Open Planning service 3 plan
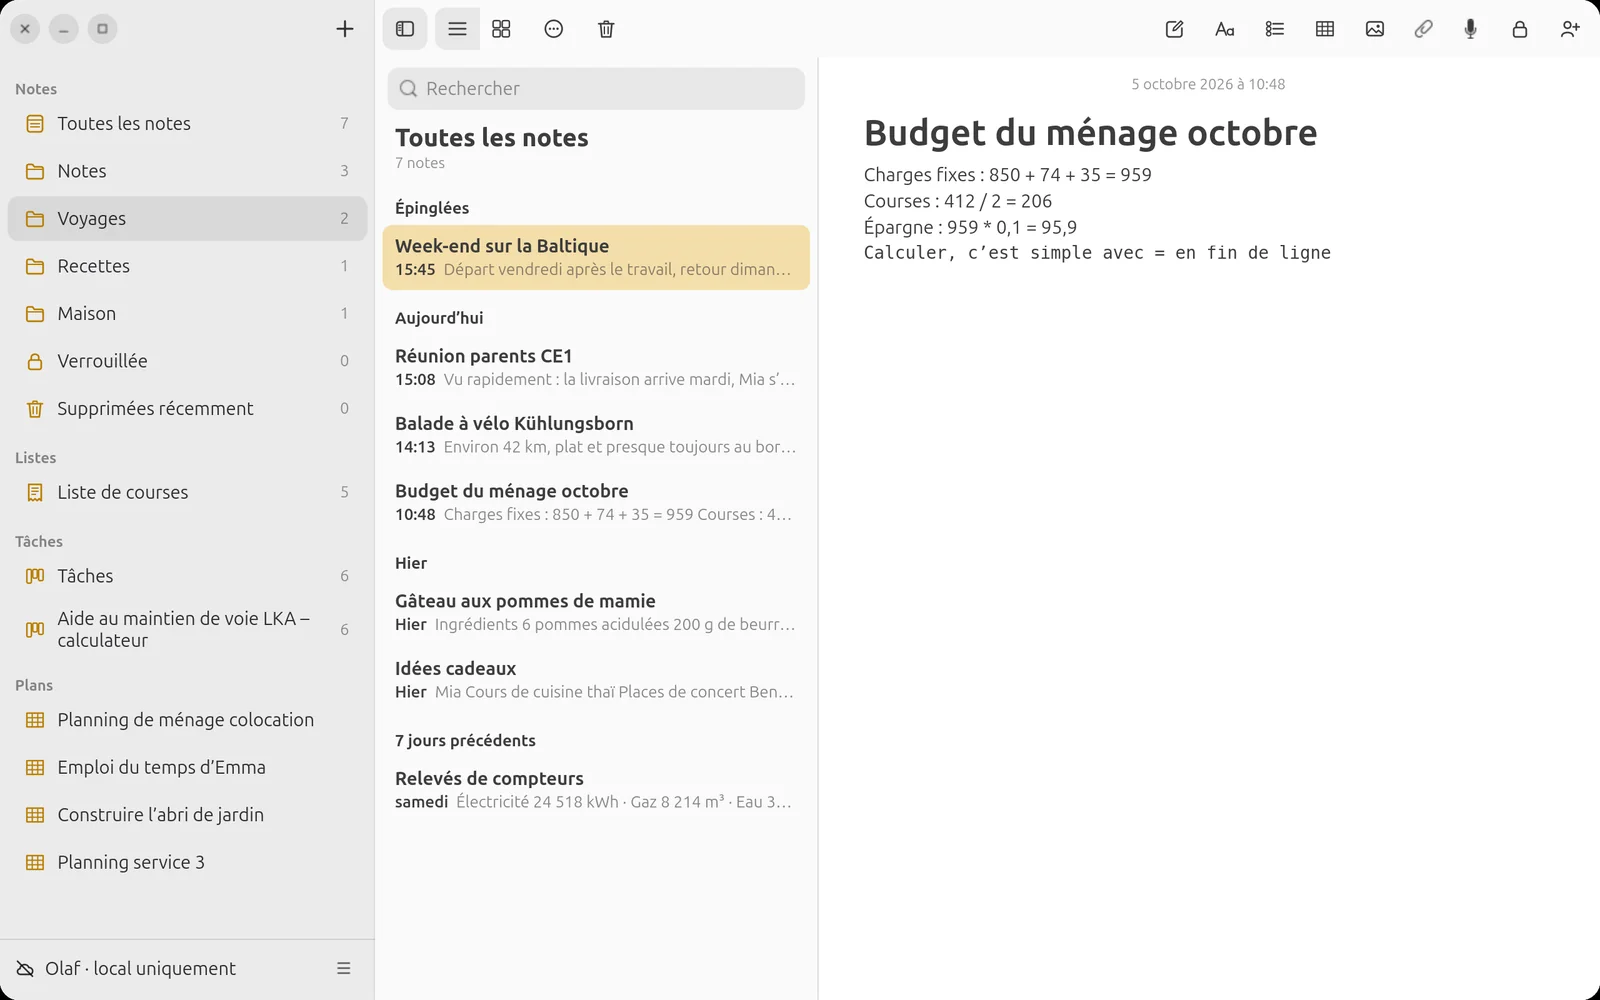This screenshot has height=1000, width=1600. tap(187, 862)
